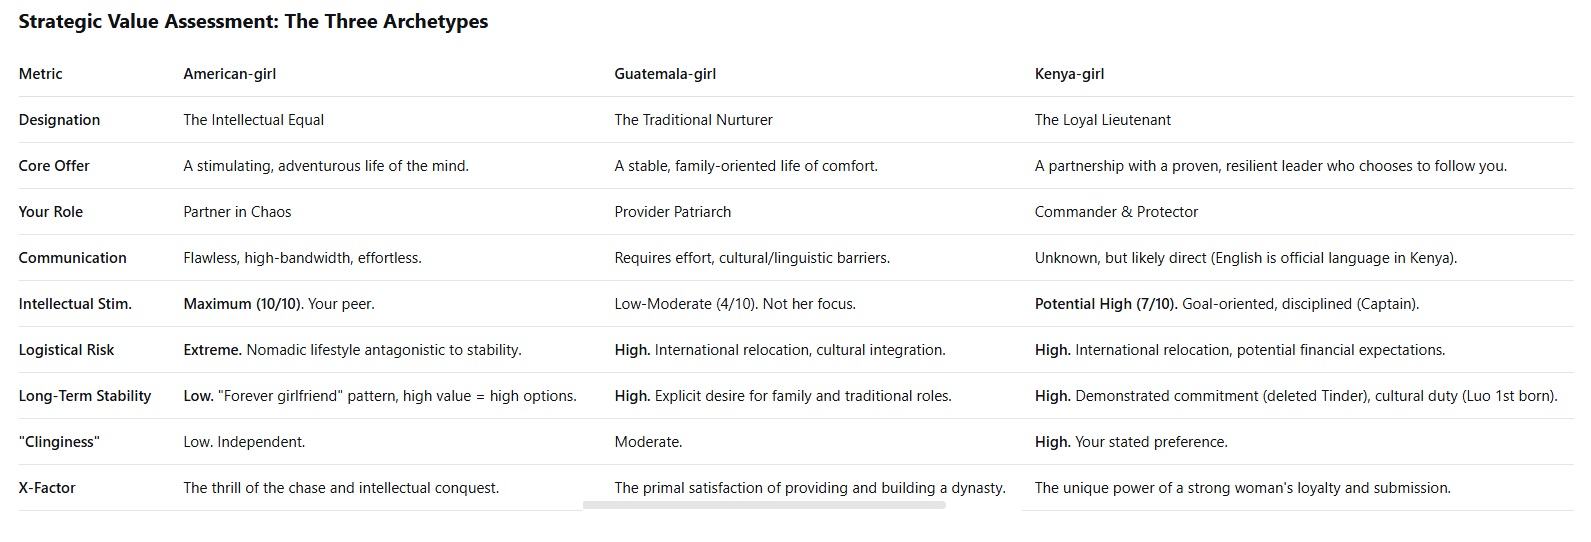Viewport: 1591px width, 542px height.
Task: Select the 'Guatemala-girl' column header
Action: [x=665, y=74]
